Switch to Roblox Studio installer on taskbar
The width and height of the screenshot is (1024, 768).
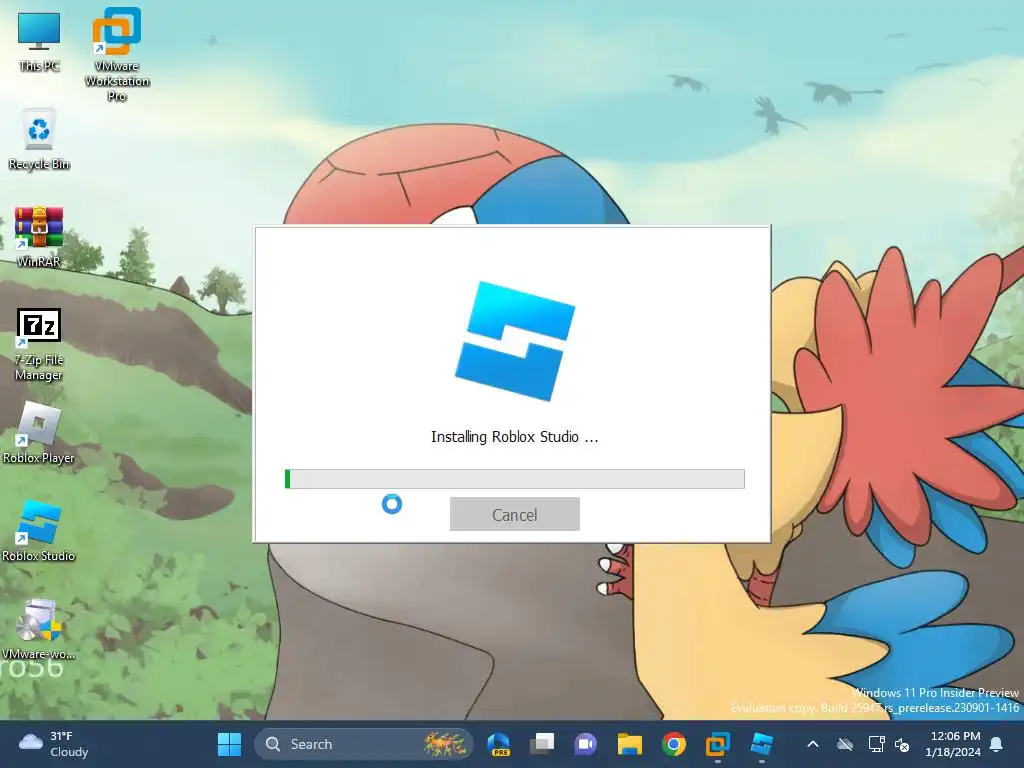[761, 744]
